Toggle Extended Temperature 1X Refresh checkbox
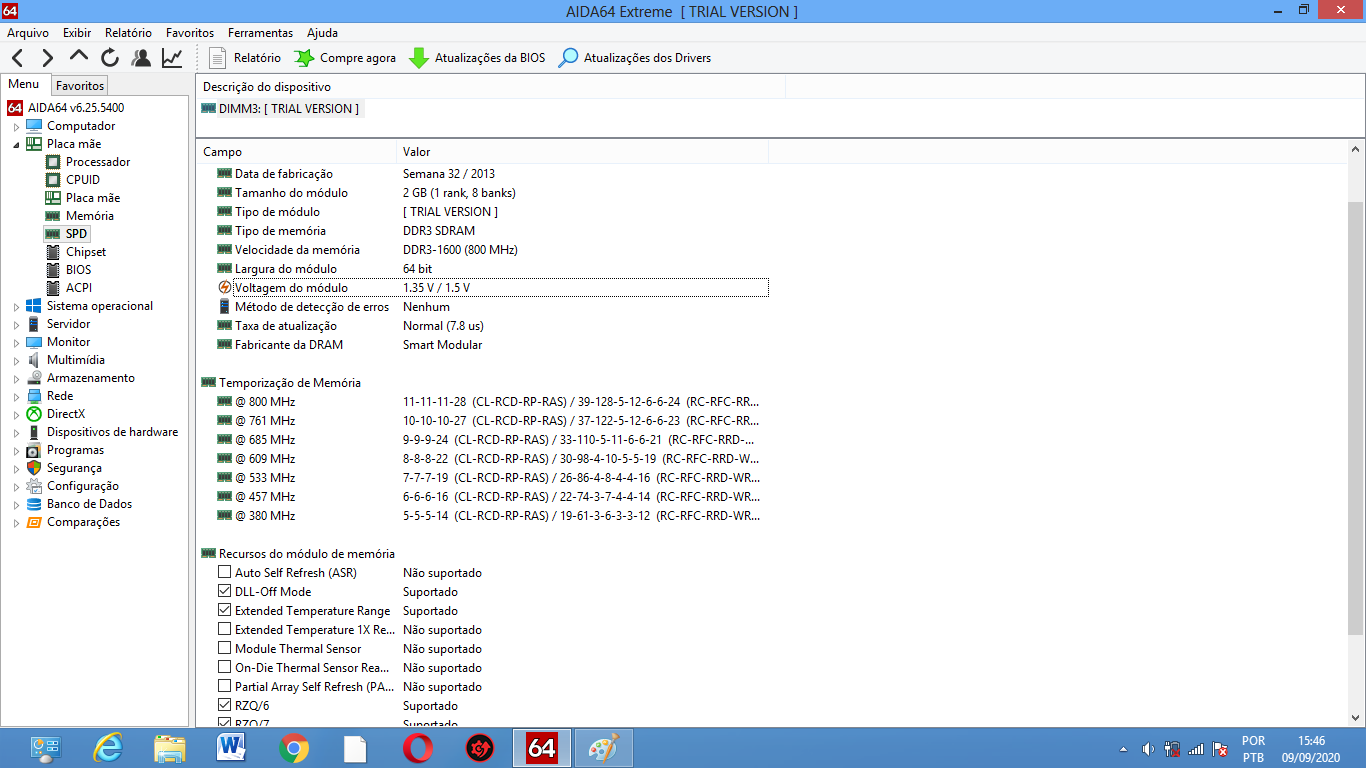The width and height of the screenshot is (1366, 768). point(224,630)
